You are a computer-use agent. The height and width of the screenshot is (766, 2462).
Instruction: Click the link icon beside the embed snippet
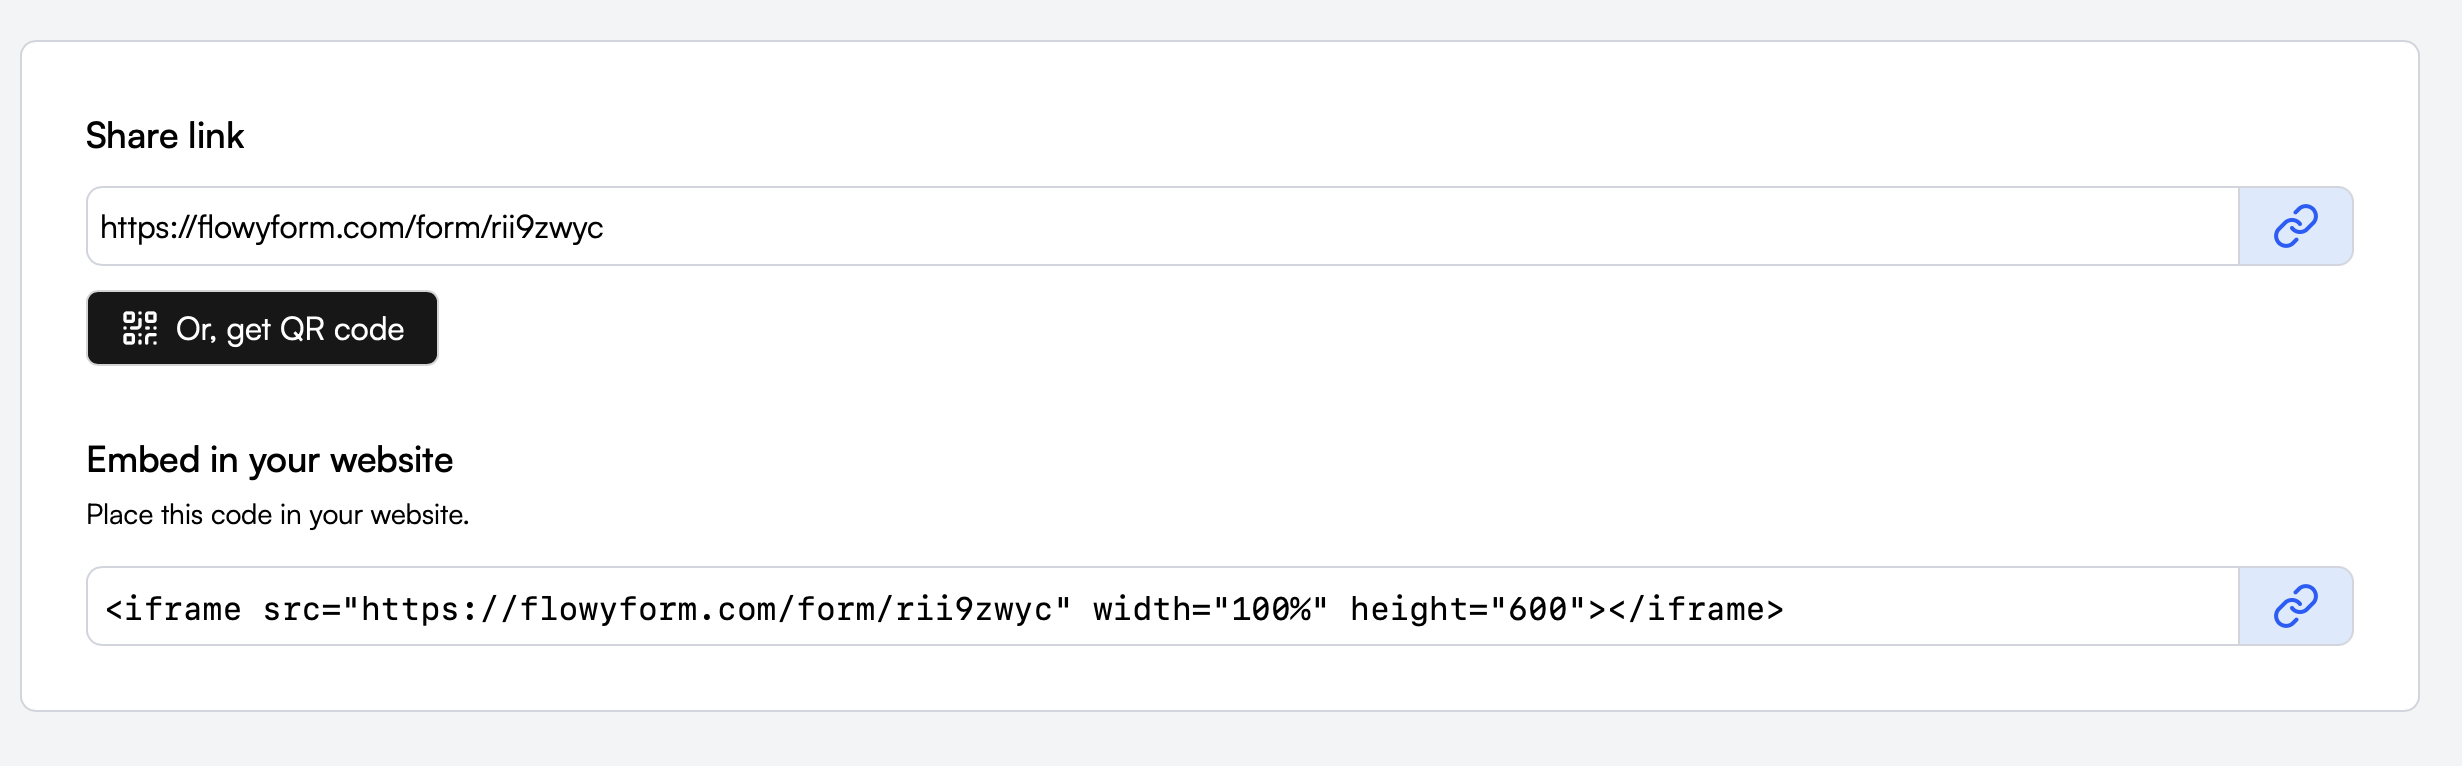coord(2295,605)
